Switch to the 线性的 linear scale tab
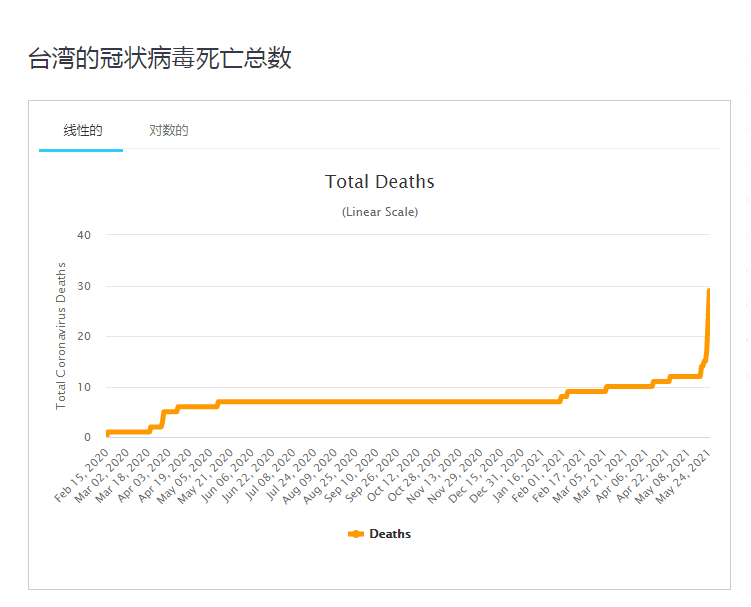The height and width of the screenshot is (607, 751). tap(82, 130)
